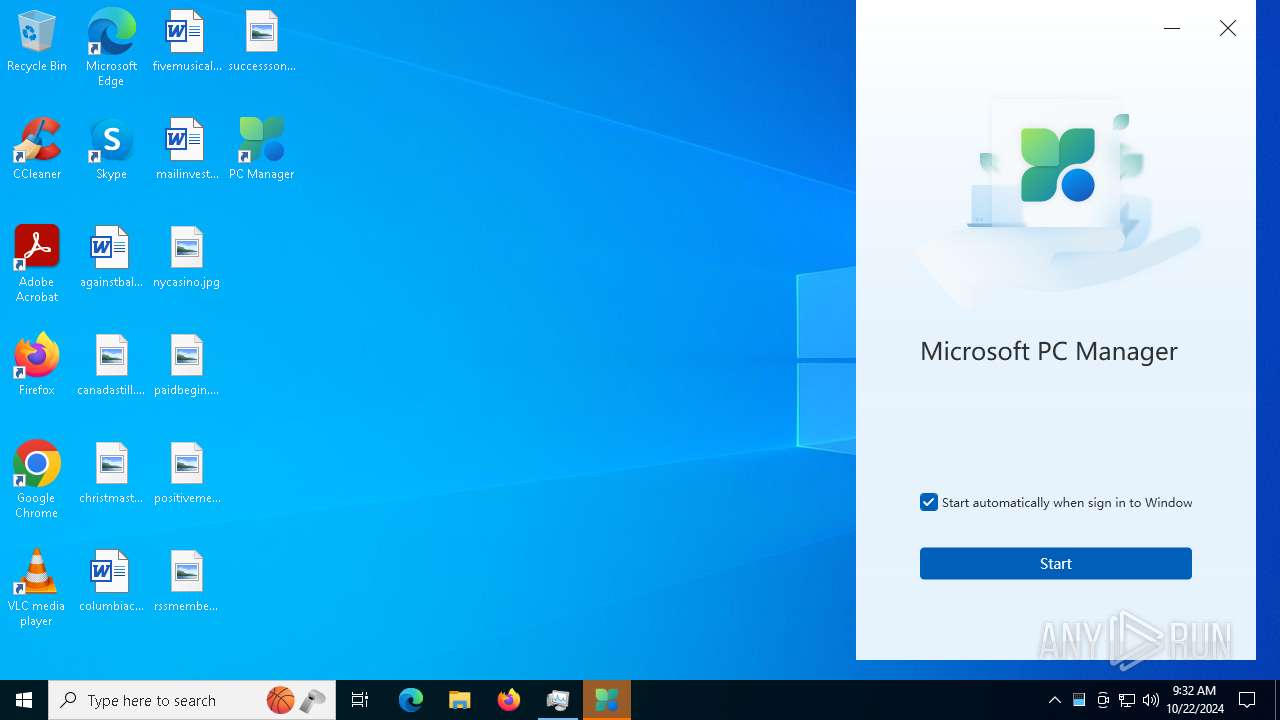This screenshot has height=720, width=1280.
Task: Select the paidbegin image file icon
Action: click(186, 366)
